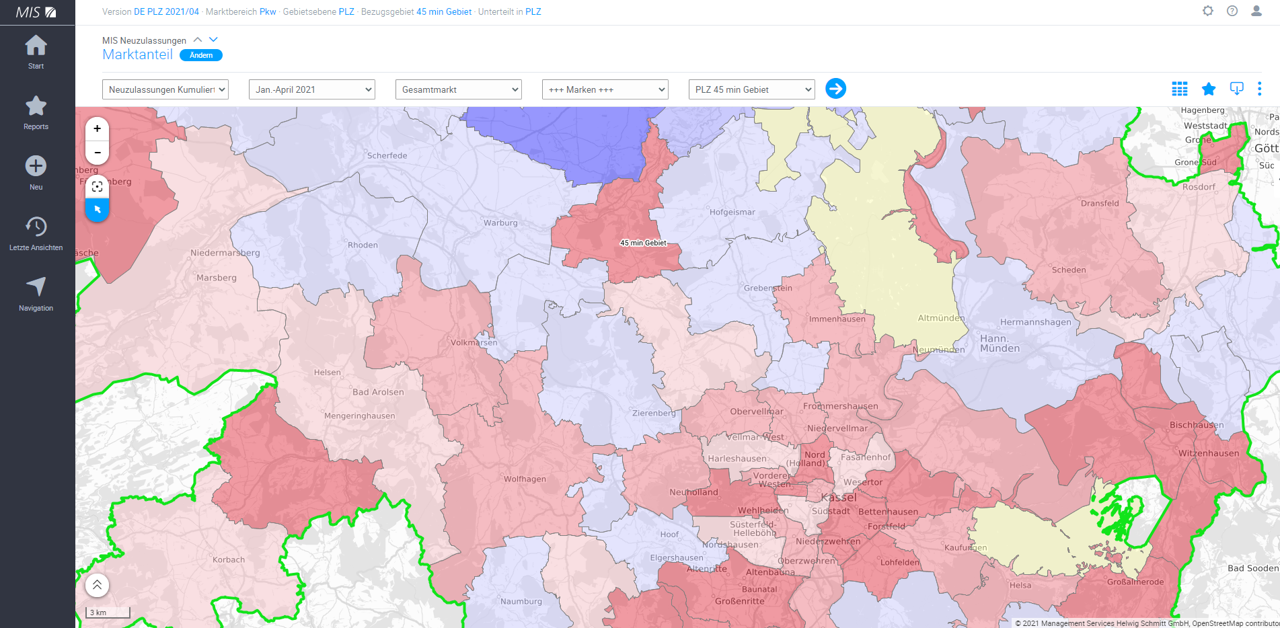Fit map to area extent

point(97,186)
